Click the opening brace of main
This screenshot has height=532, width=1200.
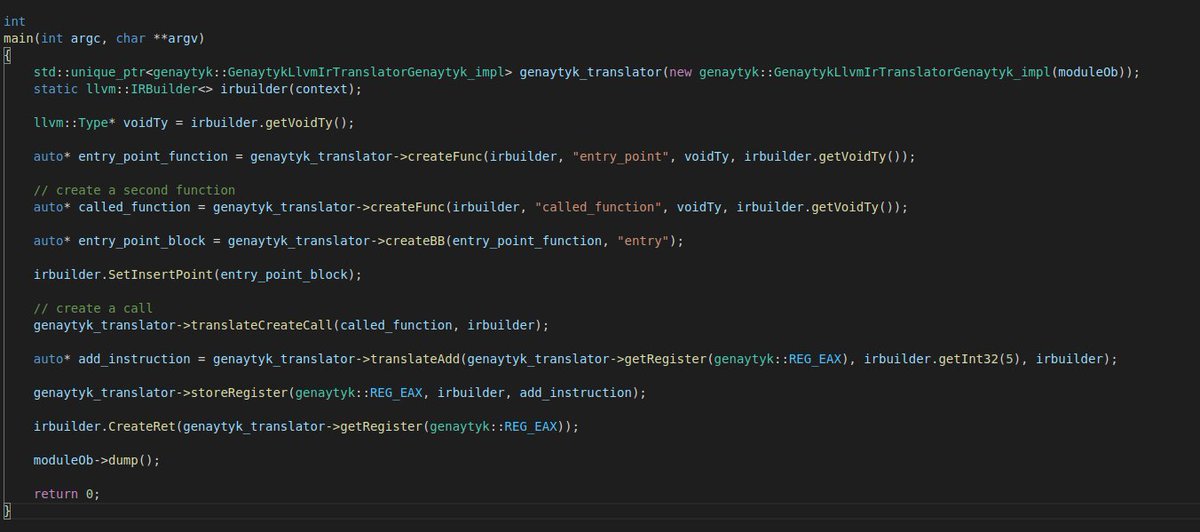[7, 55]
